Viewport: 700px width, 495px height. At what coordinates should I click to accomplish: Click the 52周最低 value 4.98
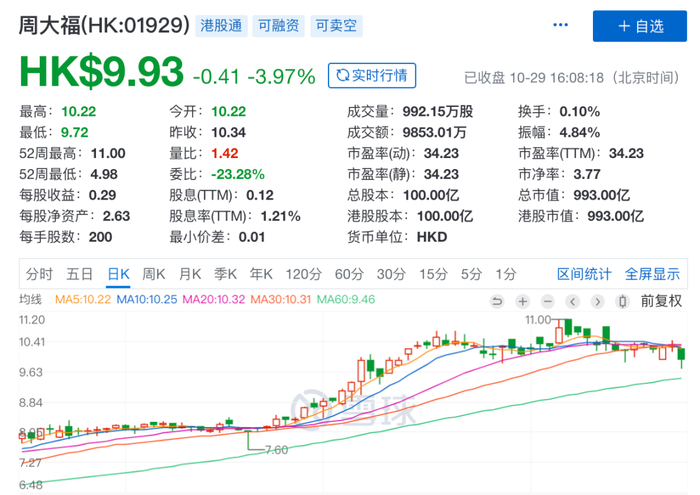pos(104,174)
